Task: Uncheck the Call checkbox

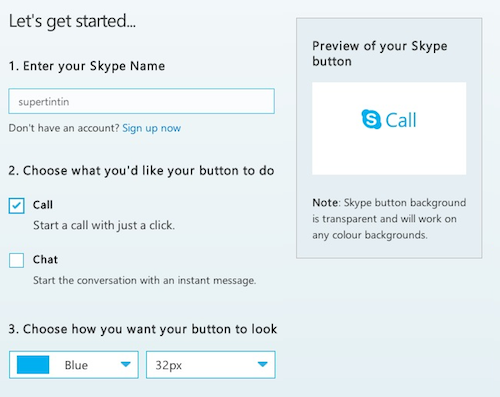Action: point(16,206)
